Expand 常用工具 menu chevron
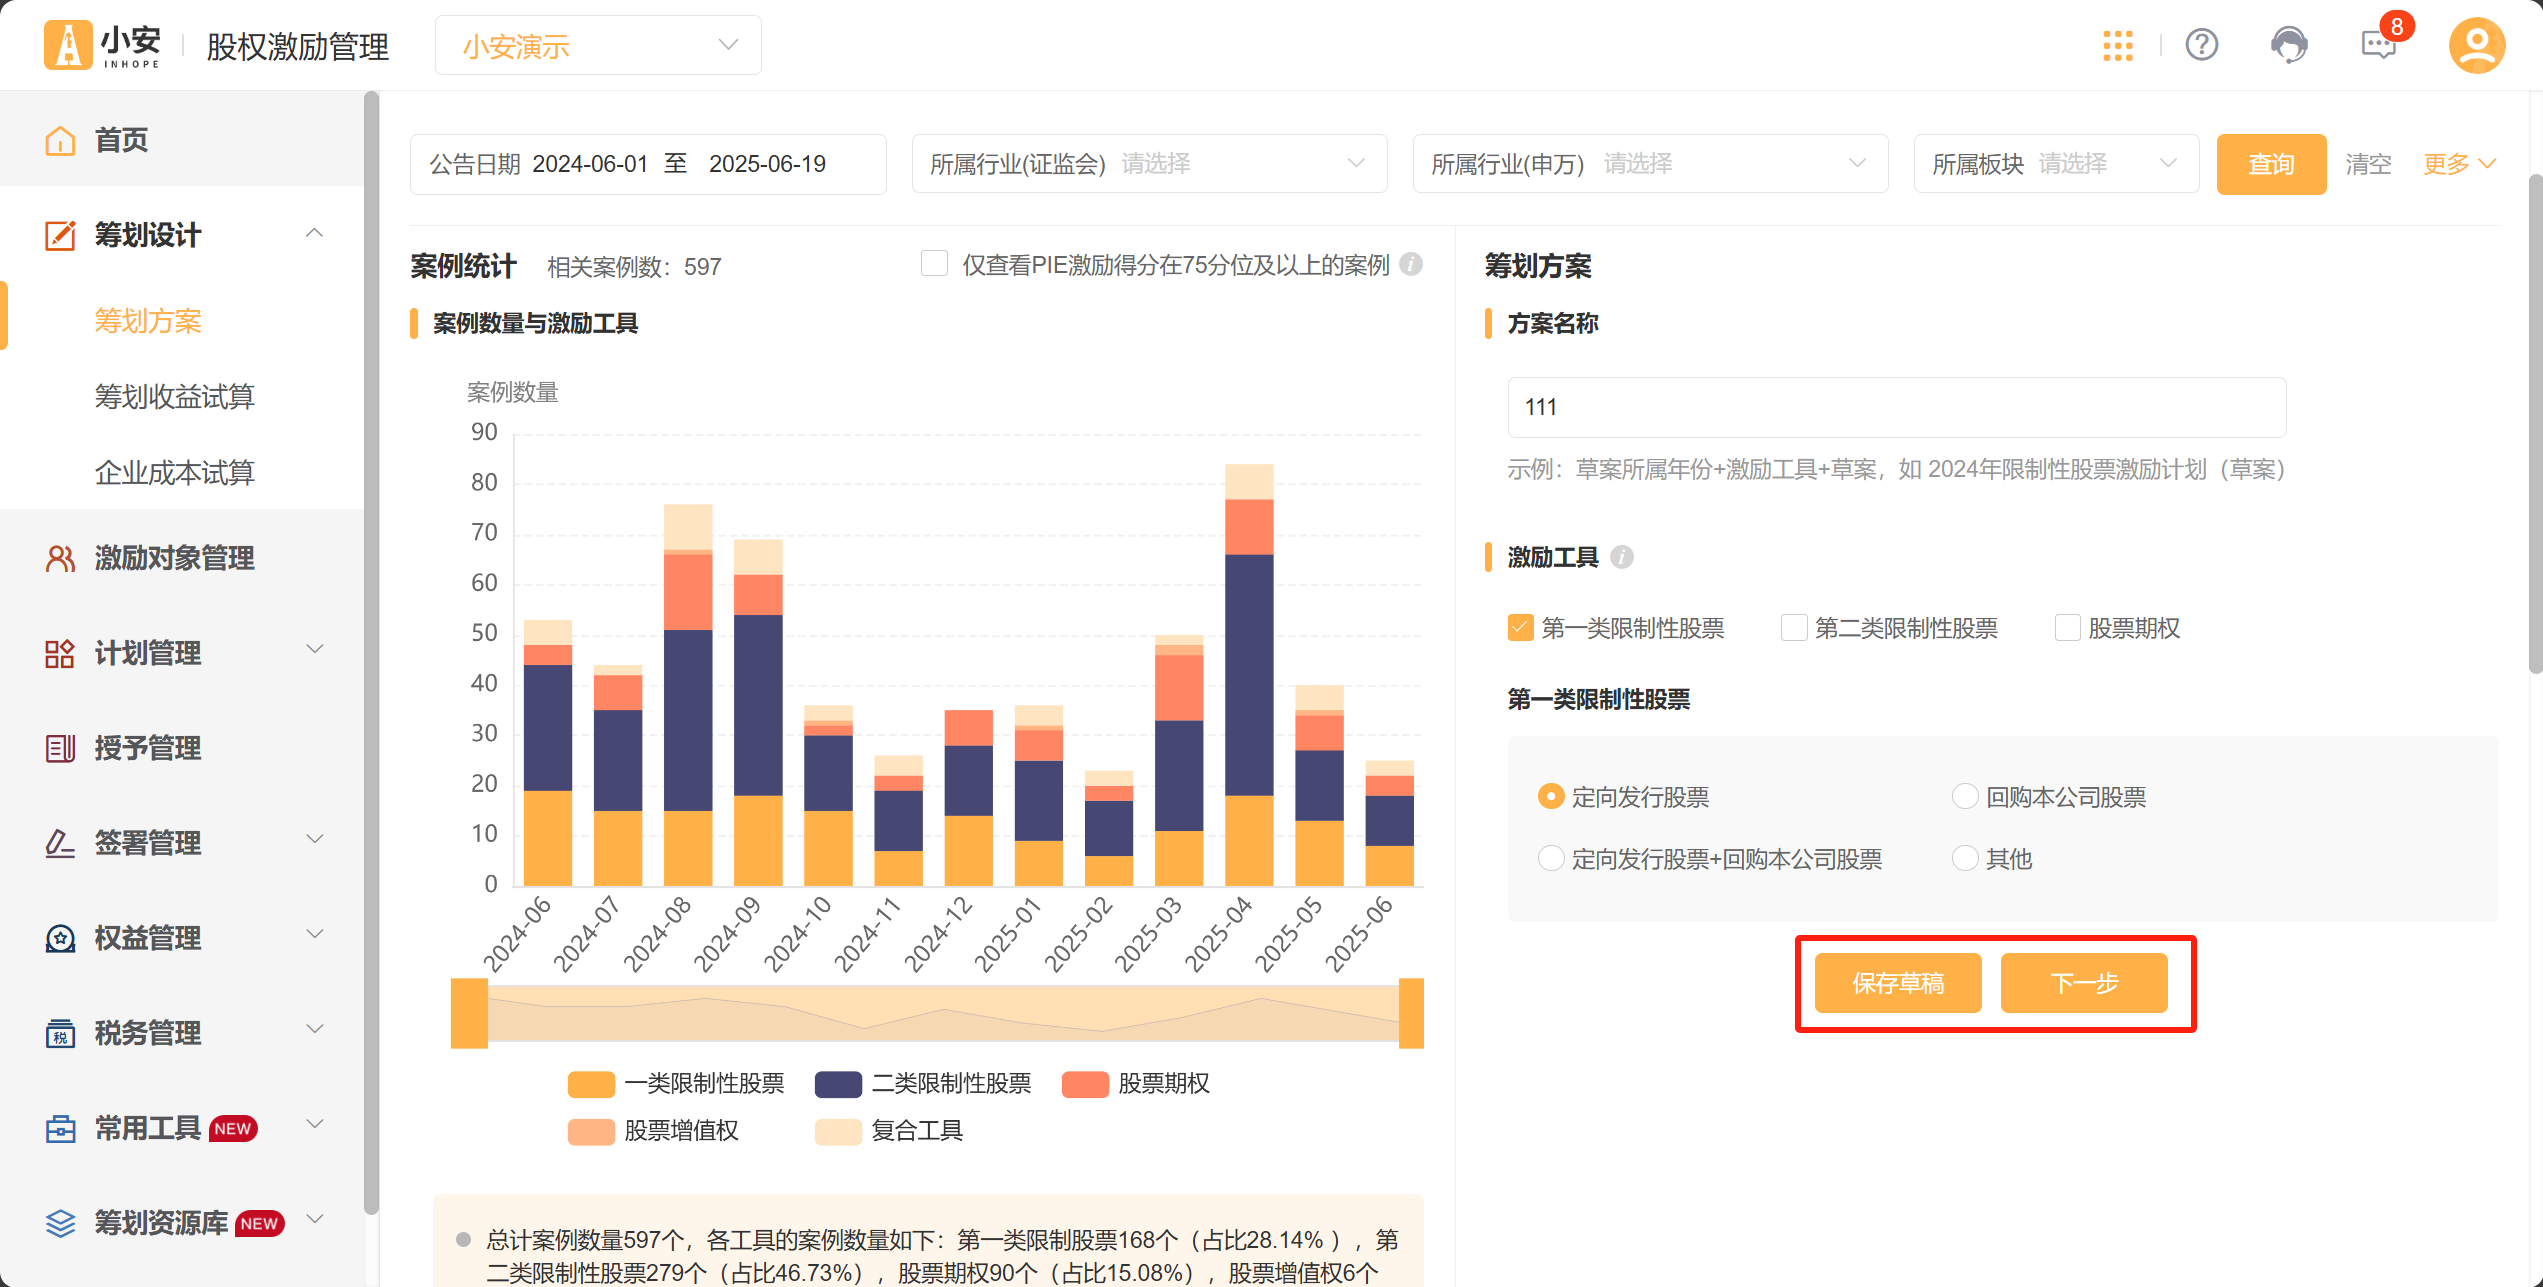Screen dimensions: 2543x1287 tap(314, 1125)
